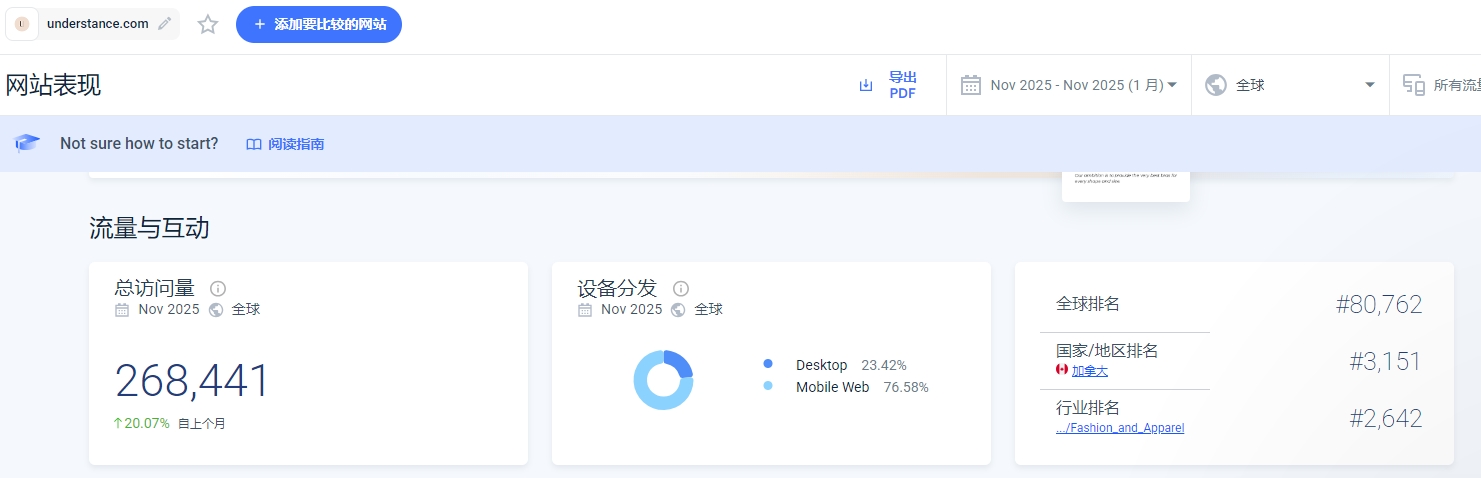Click the 添加要比较的网站 button
This screenshot has height=478, width=1481.
point(319,24)
